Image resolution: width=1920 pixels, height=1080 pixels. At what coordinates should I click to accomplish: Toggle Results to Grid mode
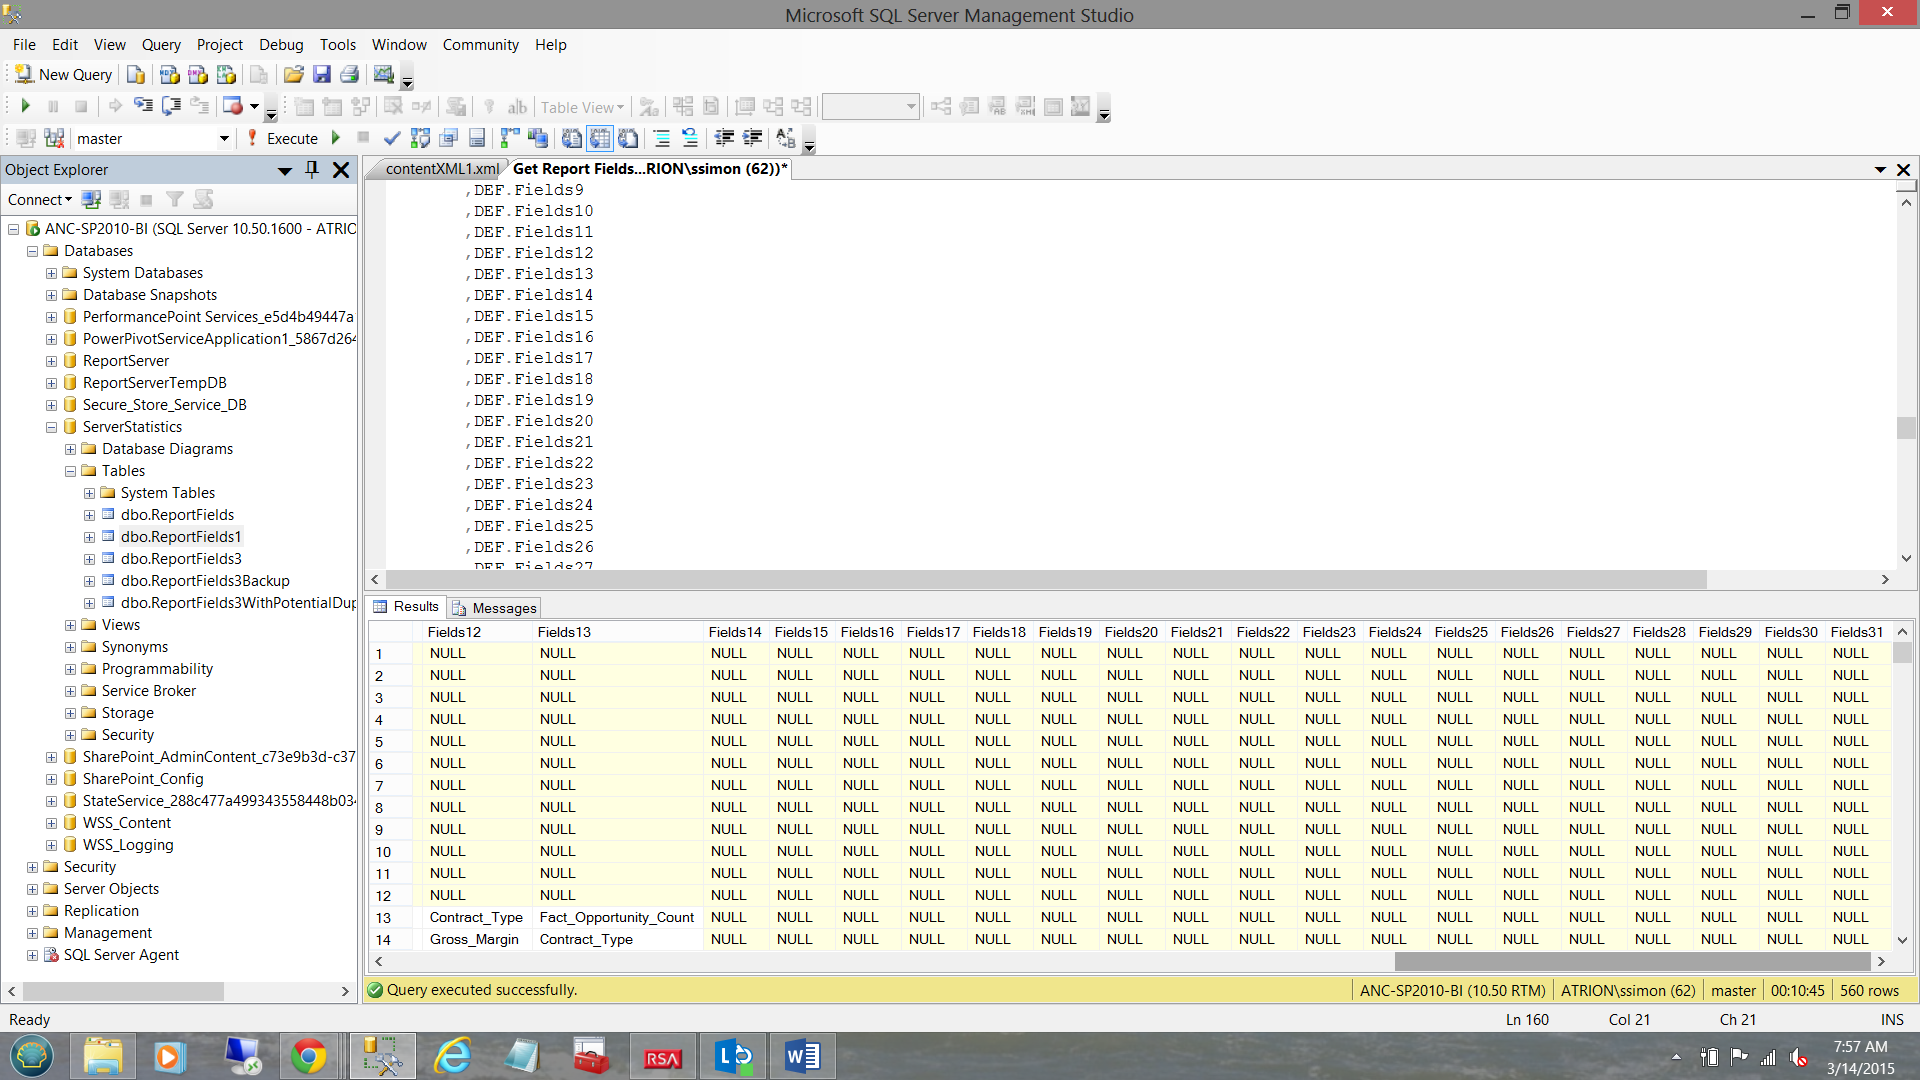[600, 138]
